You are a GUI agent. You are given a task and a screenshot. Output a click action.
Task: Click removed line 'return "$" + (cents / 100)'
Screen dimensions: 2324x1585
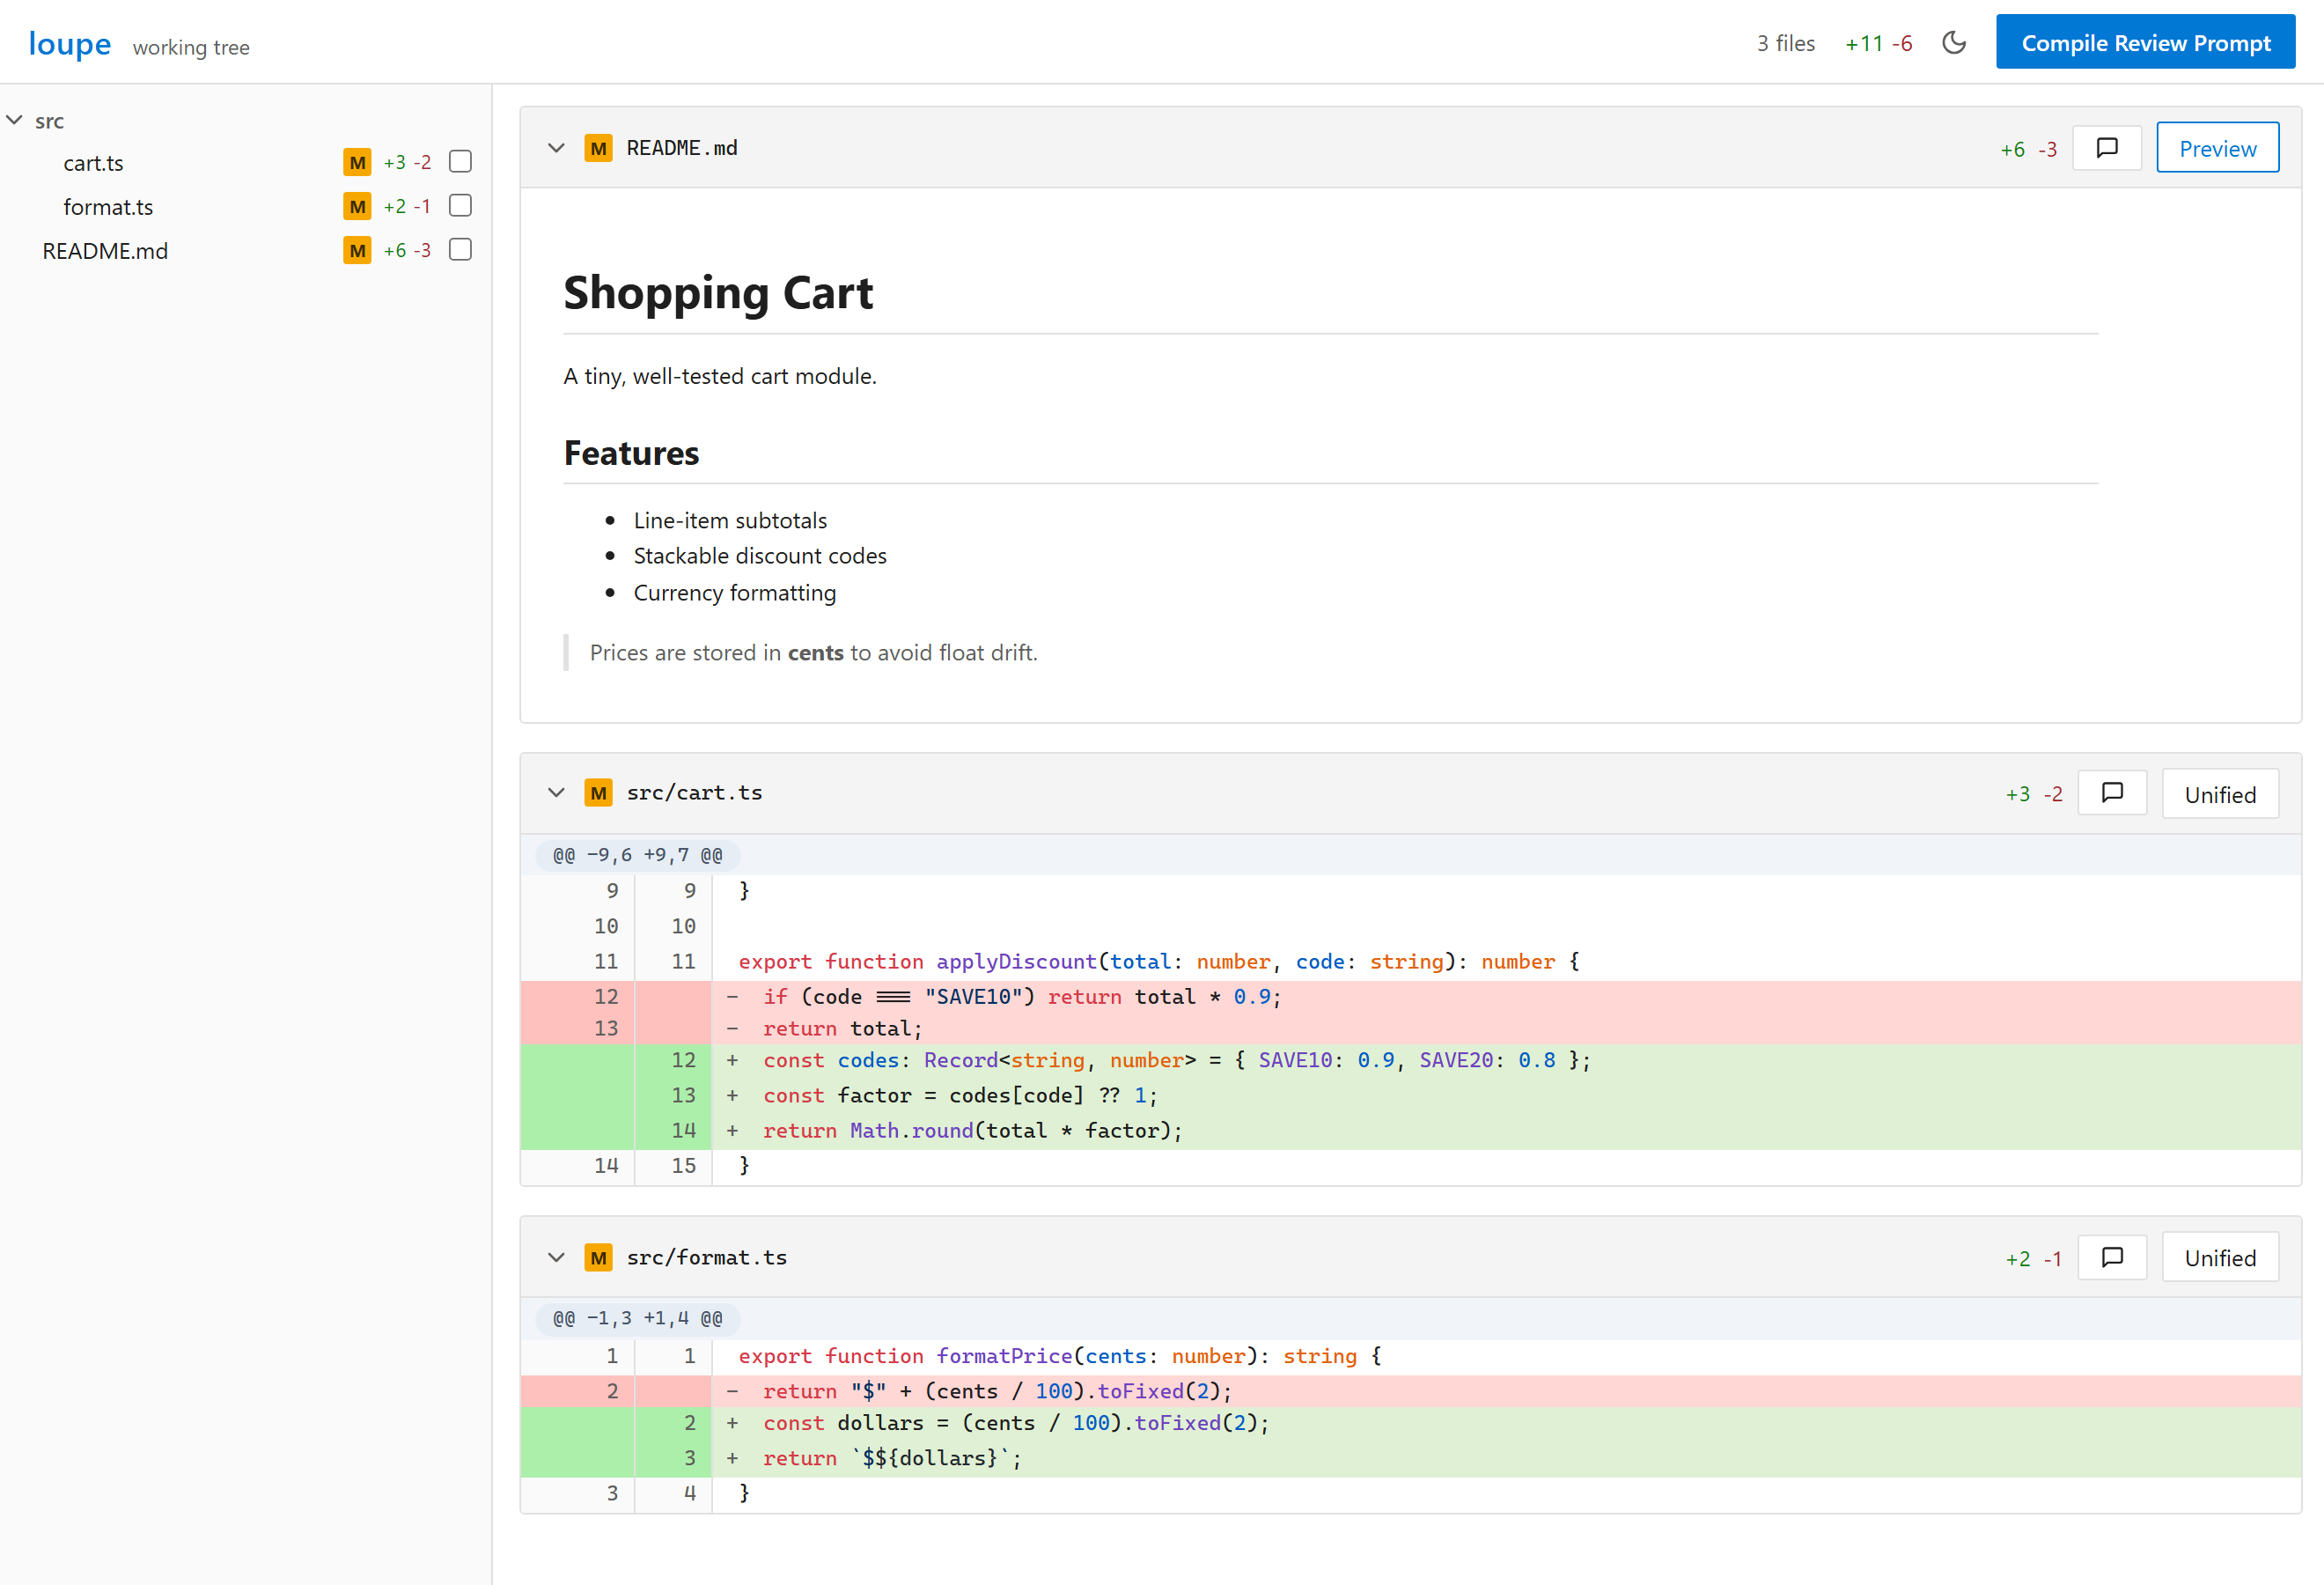click(x=1410, y=1391)
